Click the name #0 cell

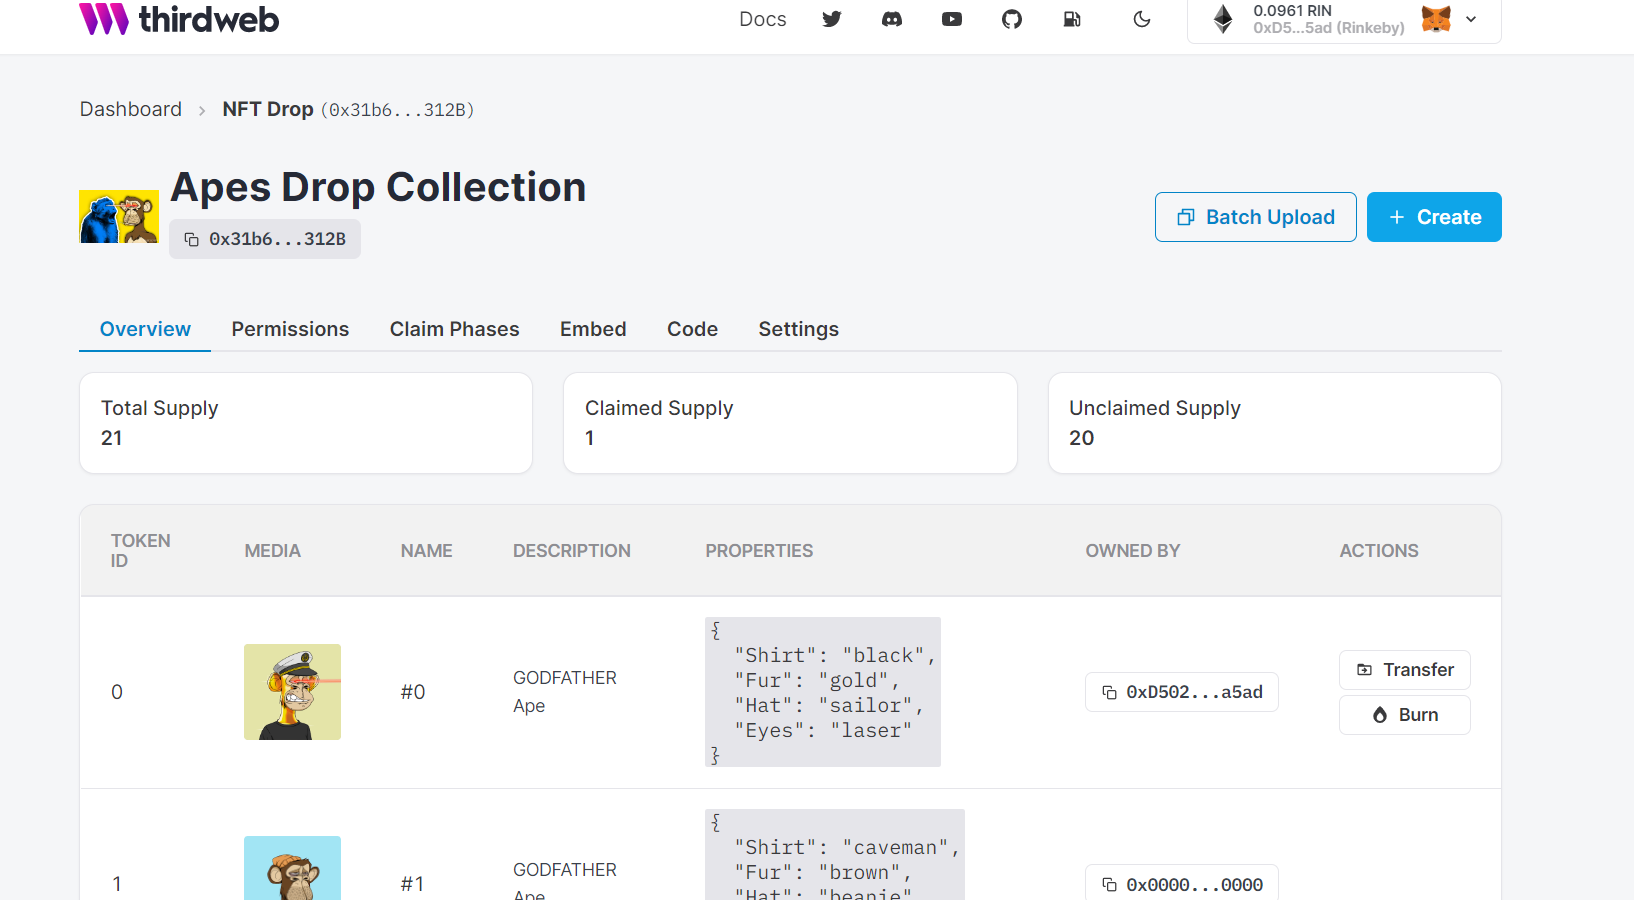[413, 692]
